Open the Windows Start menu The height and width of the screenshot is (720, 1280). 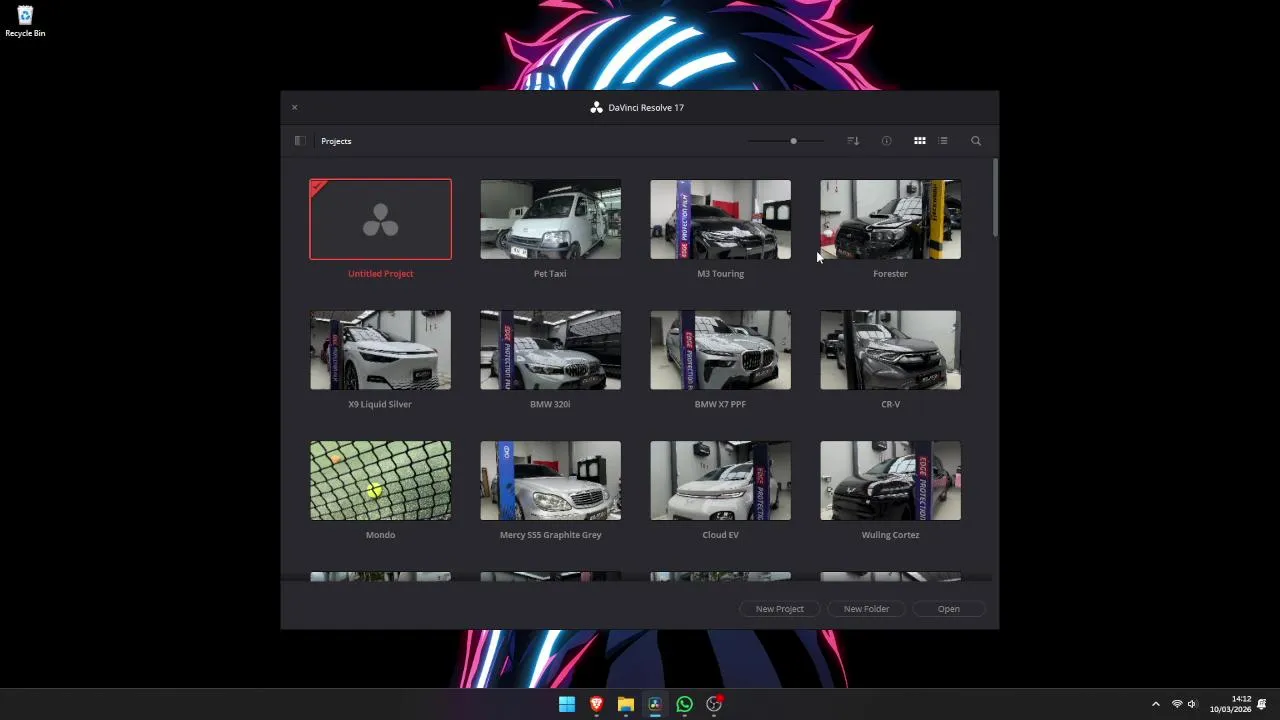click(567, 704)
